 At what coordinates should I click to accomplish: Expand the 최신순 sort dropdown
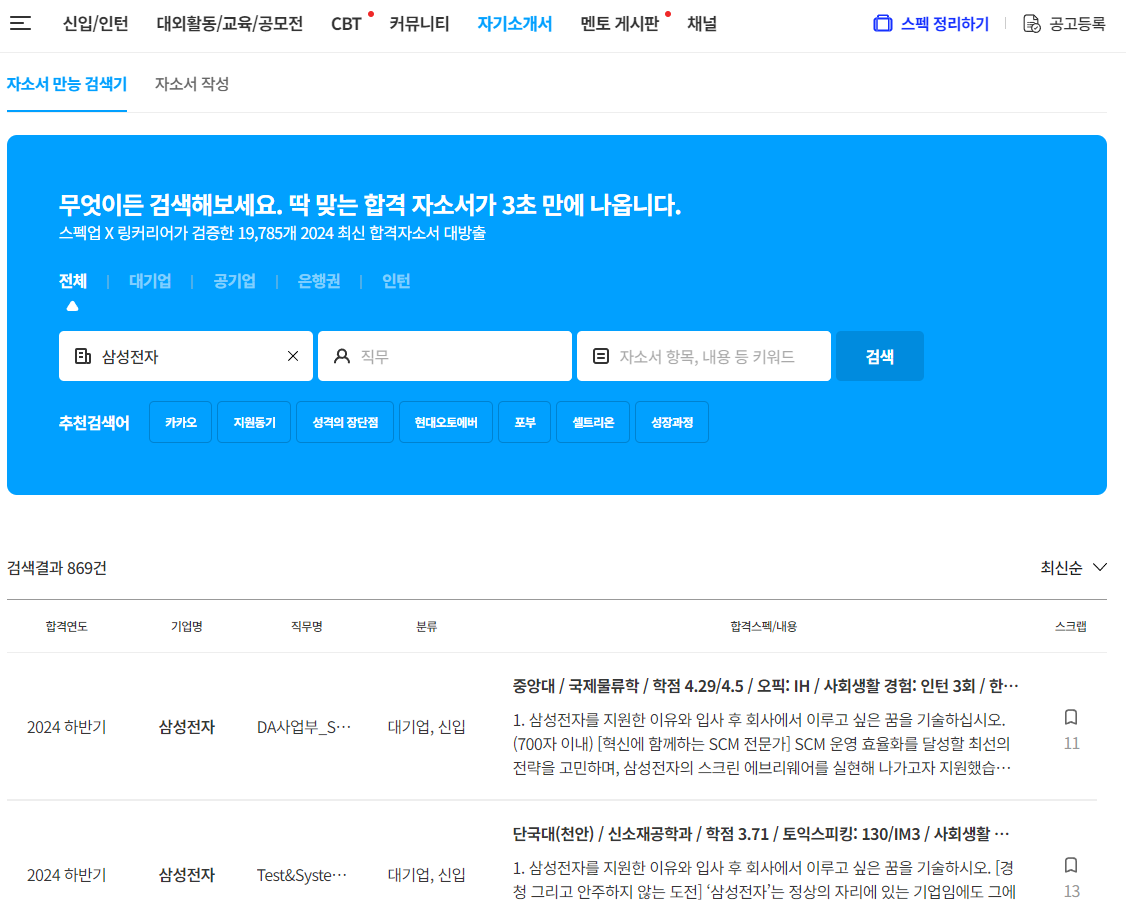point(1074,568)
